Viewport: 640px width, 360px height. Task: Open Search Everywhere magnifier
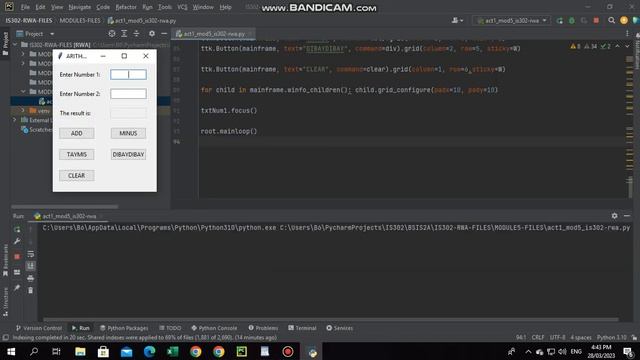[611, 20]
